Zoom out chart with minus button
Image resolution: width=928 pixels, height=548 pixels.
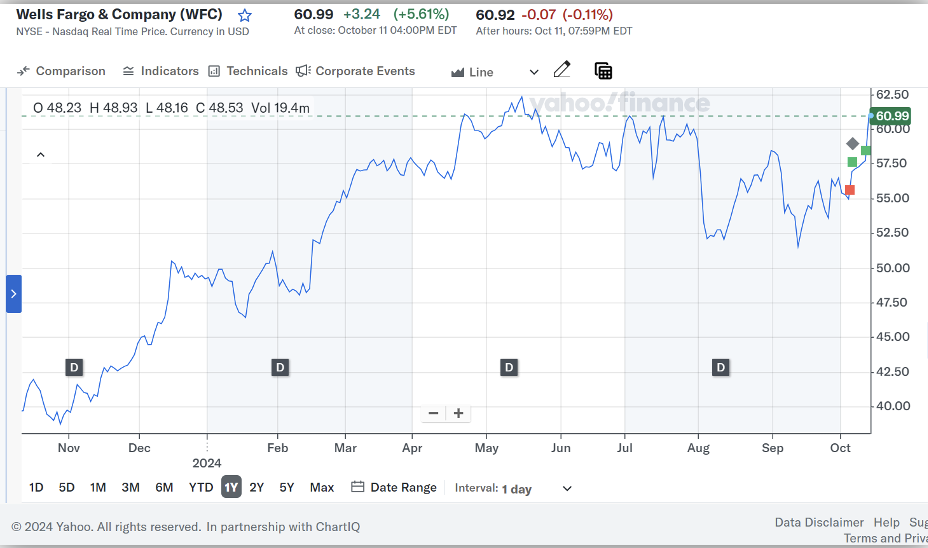pos(433,413)
